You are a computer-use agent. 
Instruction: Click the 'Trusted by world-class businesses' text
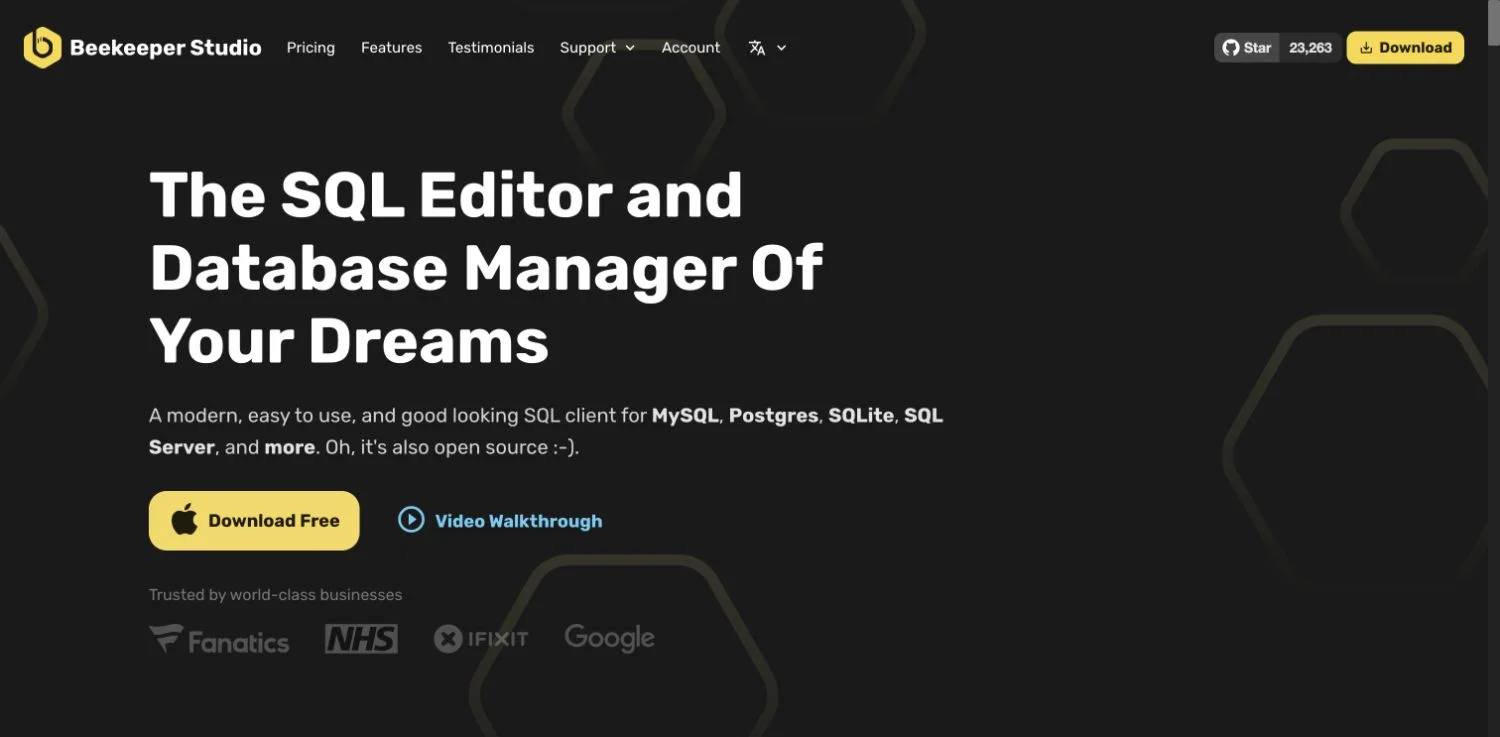tap(276, 595)
